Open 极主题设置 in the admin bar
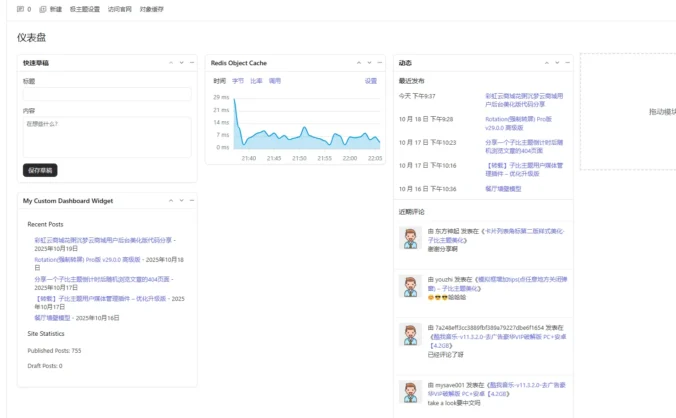This screenshot has width=676, height=418. click(x=84, y=9)
